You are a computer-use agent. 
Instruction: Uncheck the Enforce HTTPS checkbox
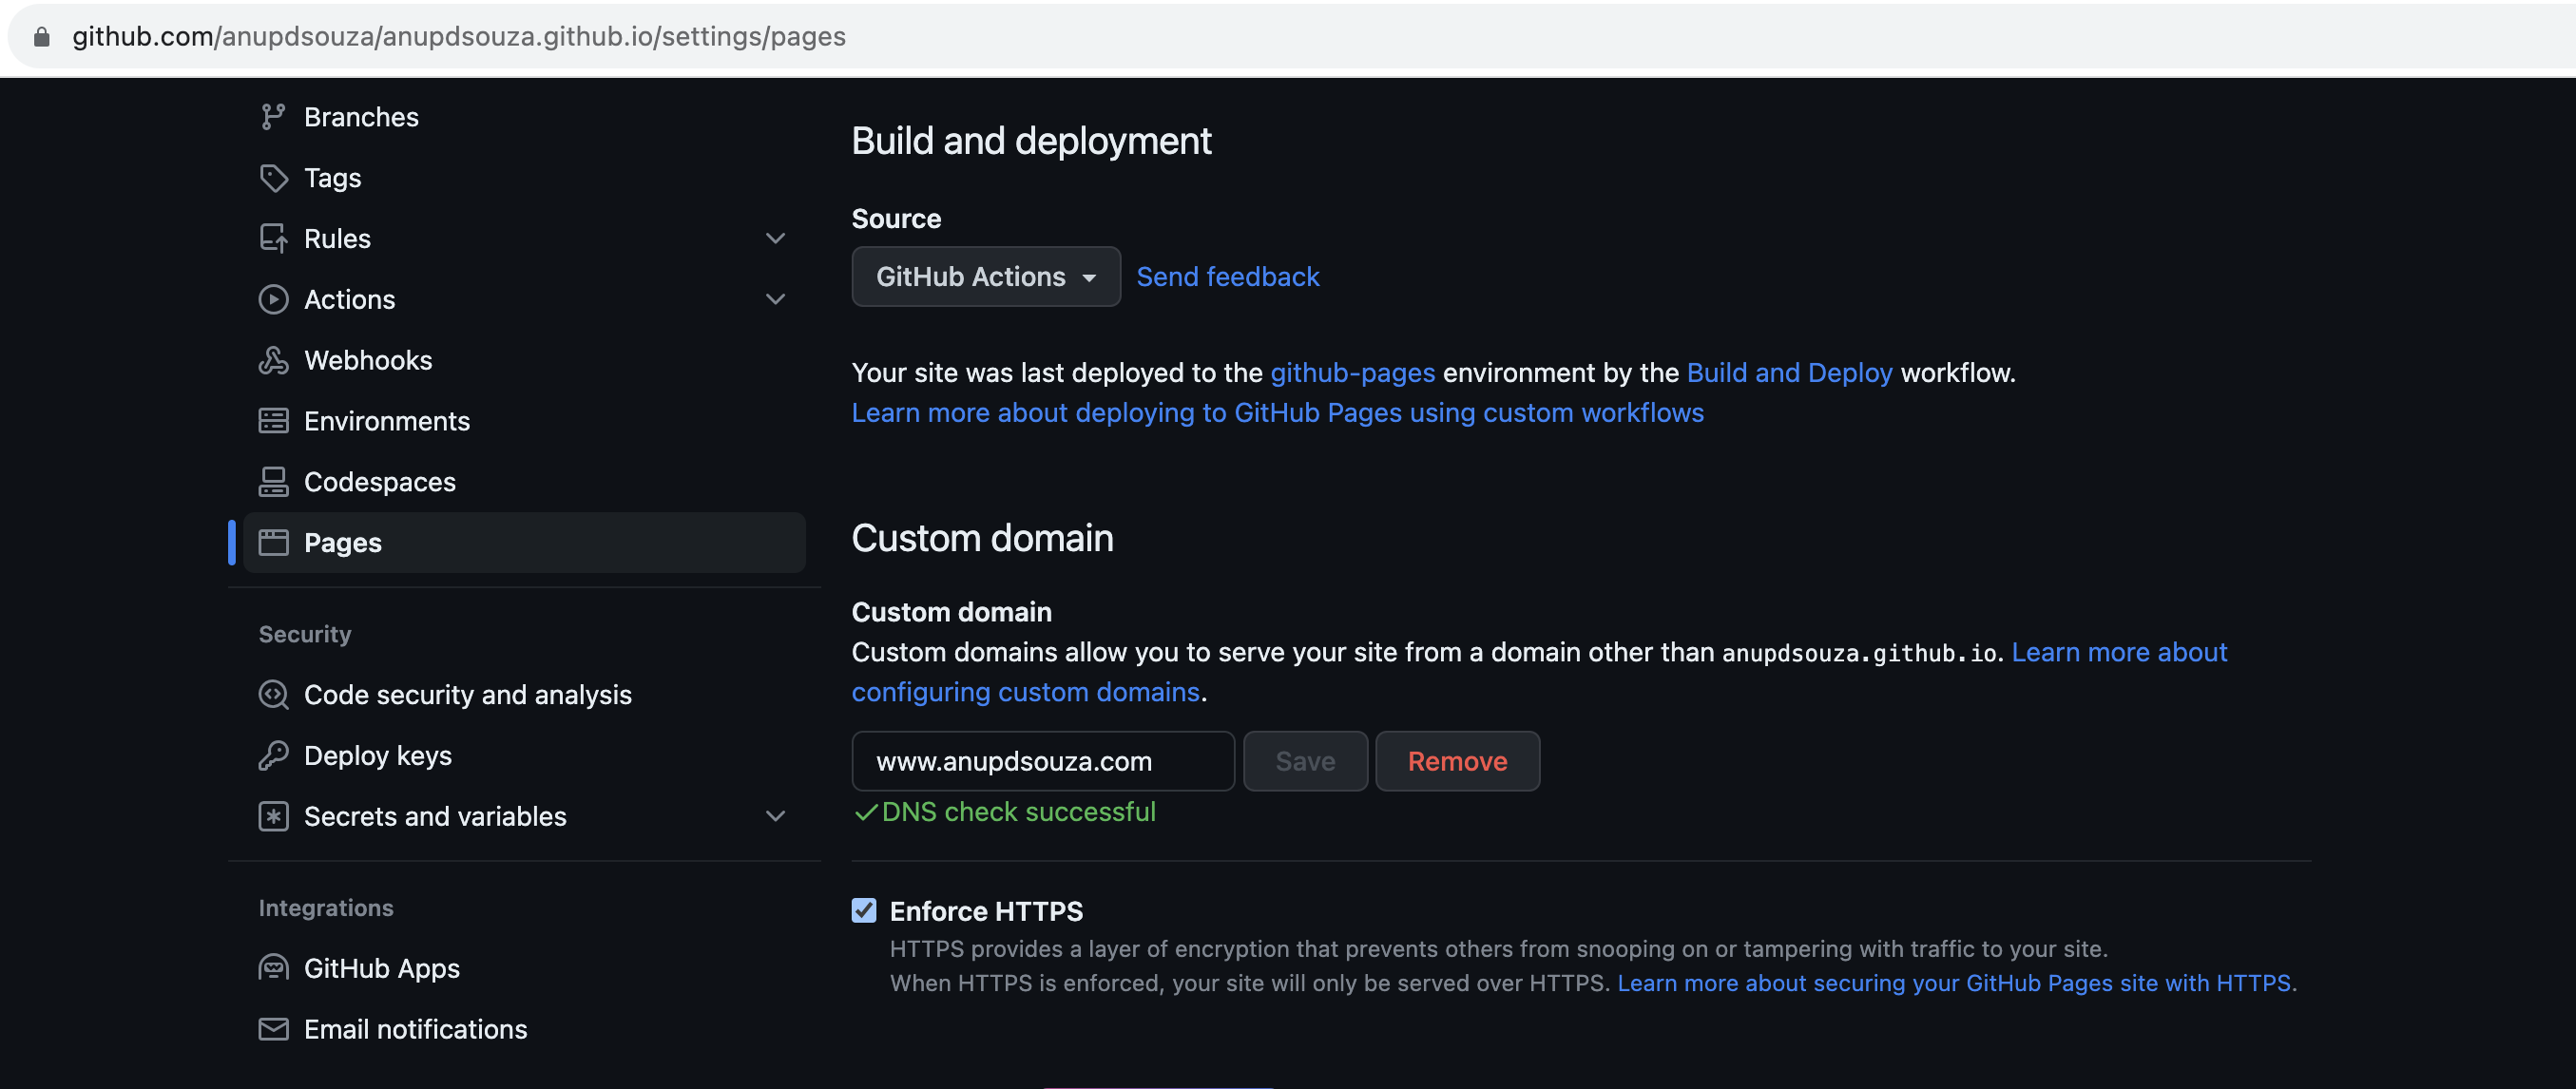863,910
